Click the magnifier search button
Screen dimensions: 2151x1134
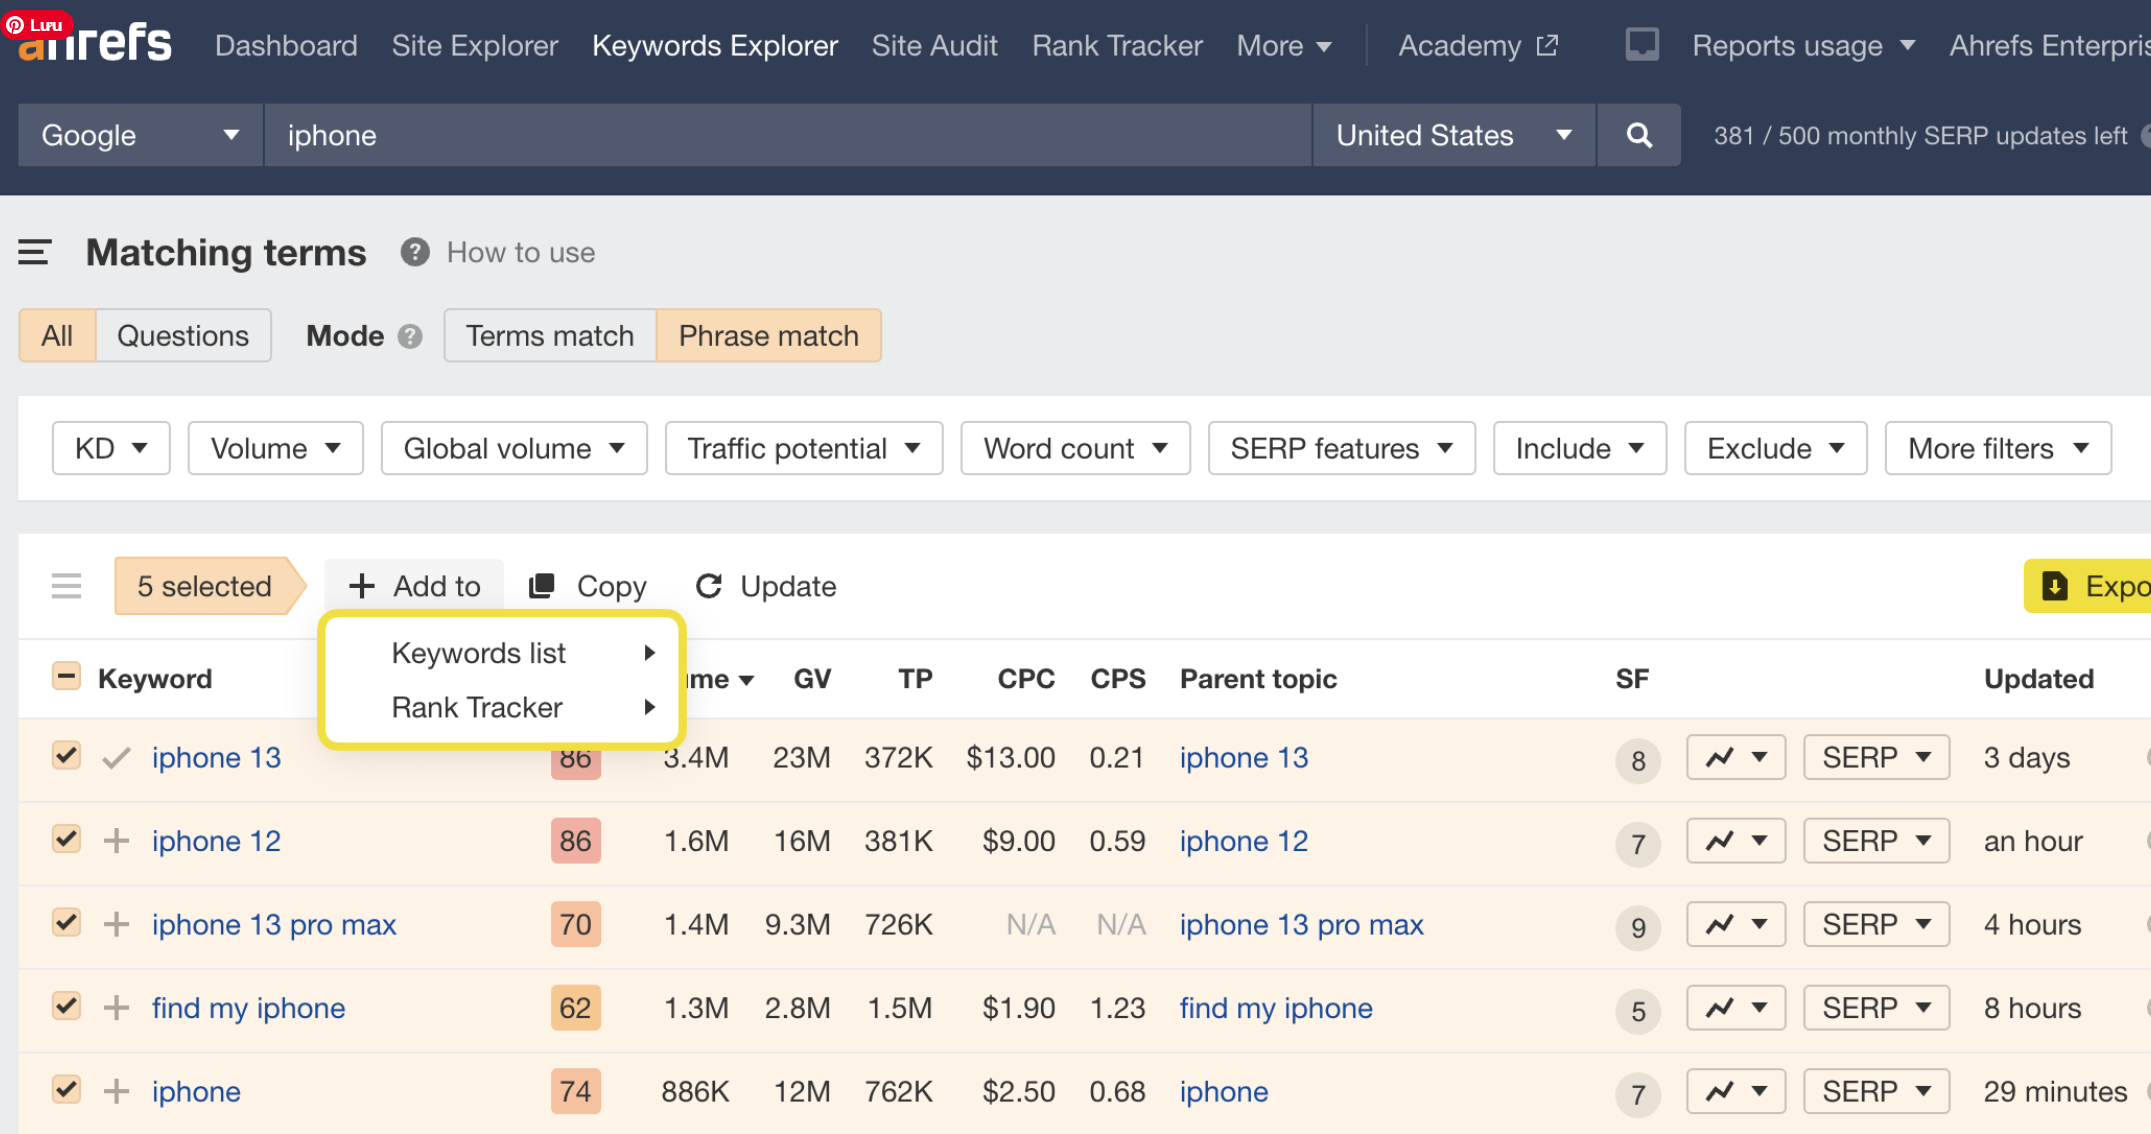point(1638,135)
